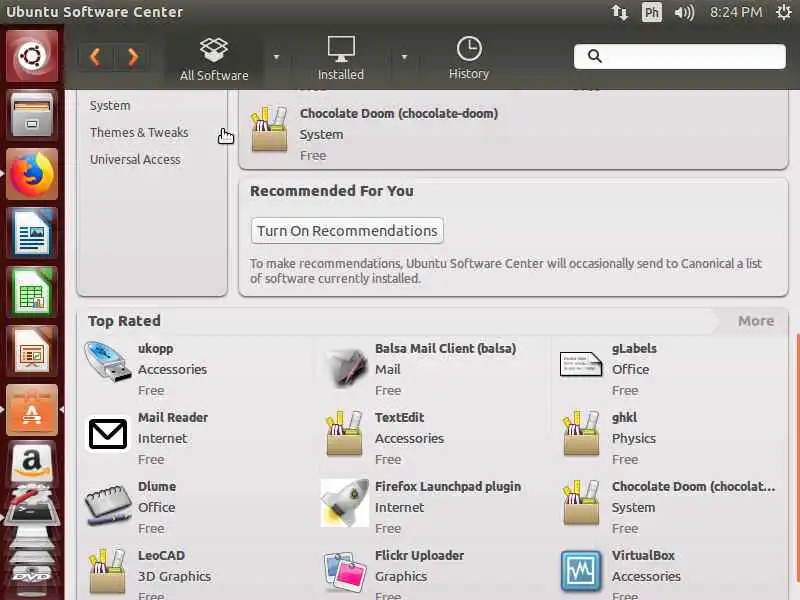The image size is (800, 600).
Task: Open the VirtualBox icon
Action: point(581,570)
